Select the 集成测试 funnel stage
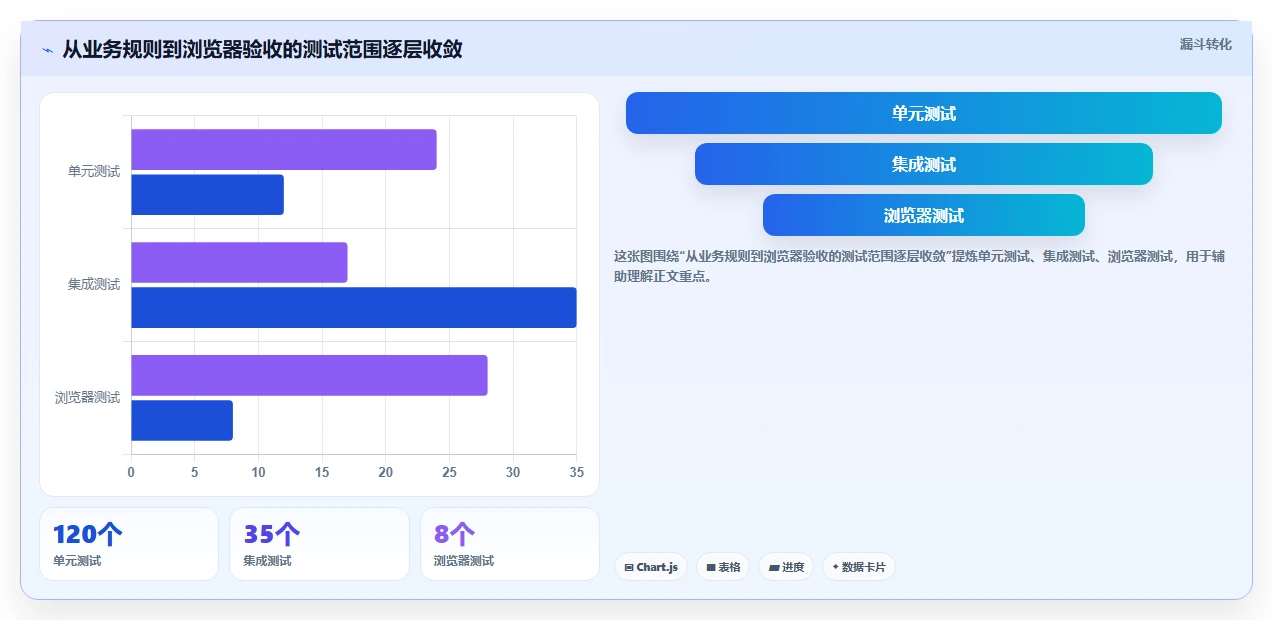The width and height of the screenshot is (1273, 620). click(x=923, y=164)
